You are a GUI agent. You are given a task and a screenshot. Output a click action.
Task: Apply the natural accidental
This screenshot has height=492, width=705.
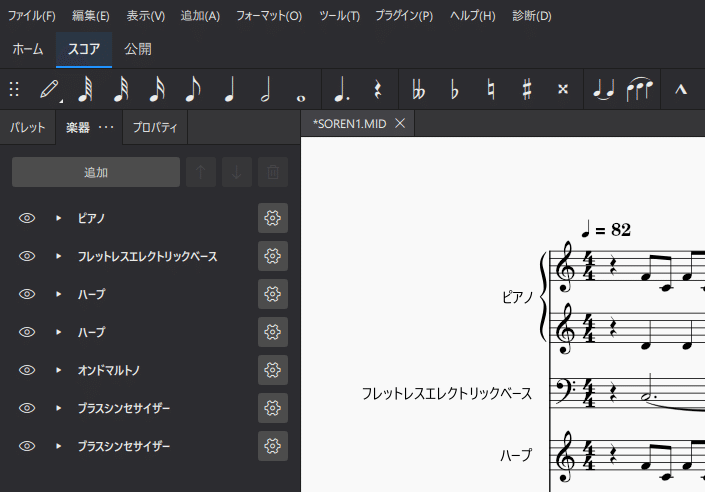(491, 89)
